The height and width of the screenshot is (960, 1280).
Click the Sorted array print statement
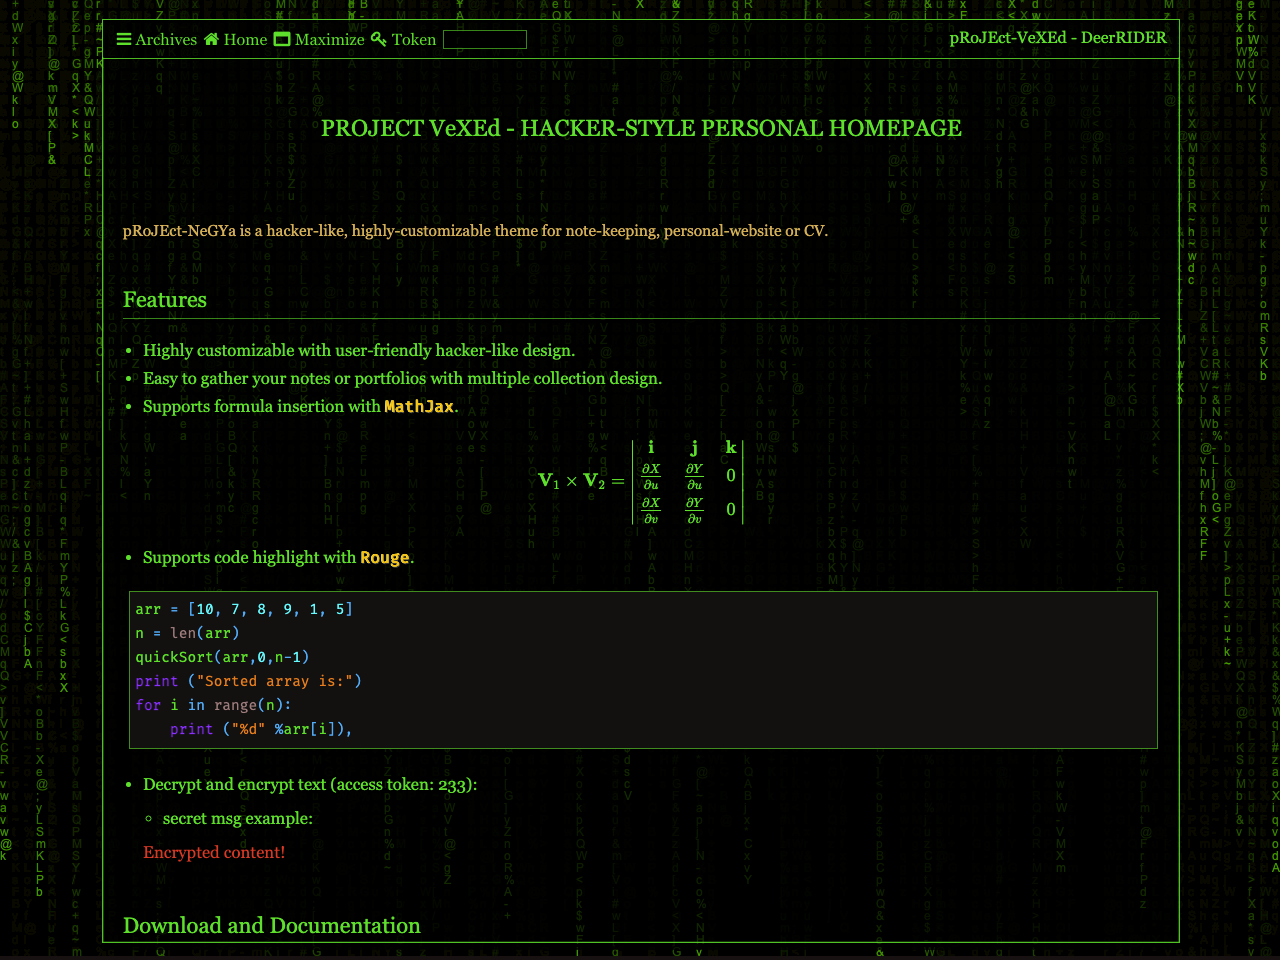pyautogui.click(x=250, y=681)
